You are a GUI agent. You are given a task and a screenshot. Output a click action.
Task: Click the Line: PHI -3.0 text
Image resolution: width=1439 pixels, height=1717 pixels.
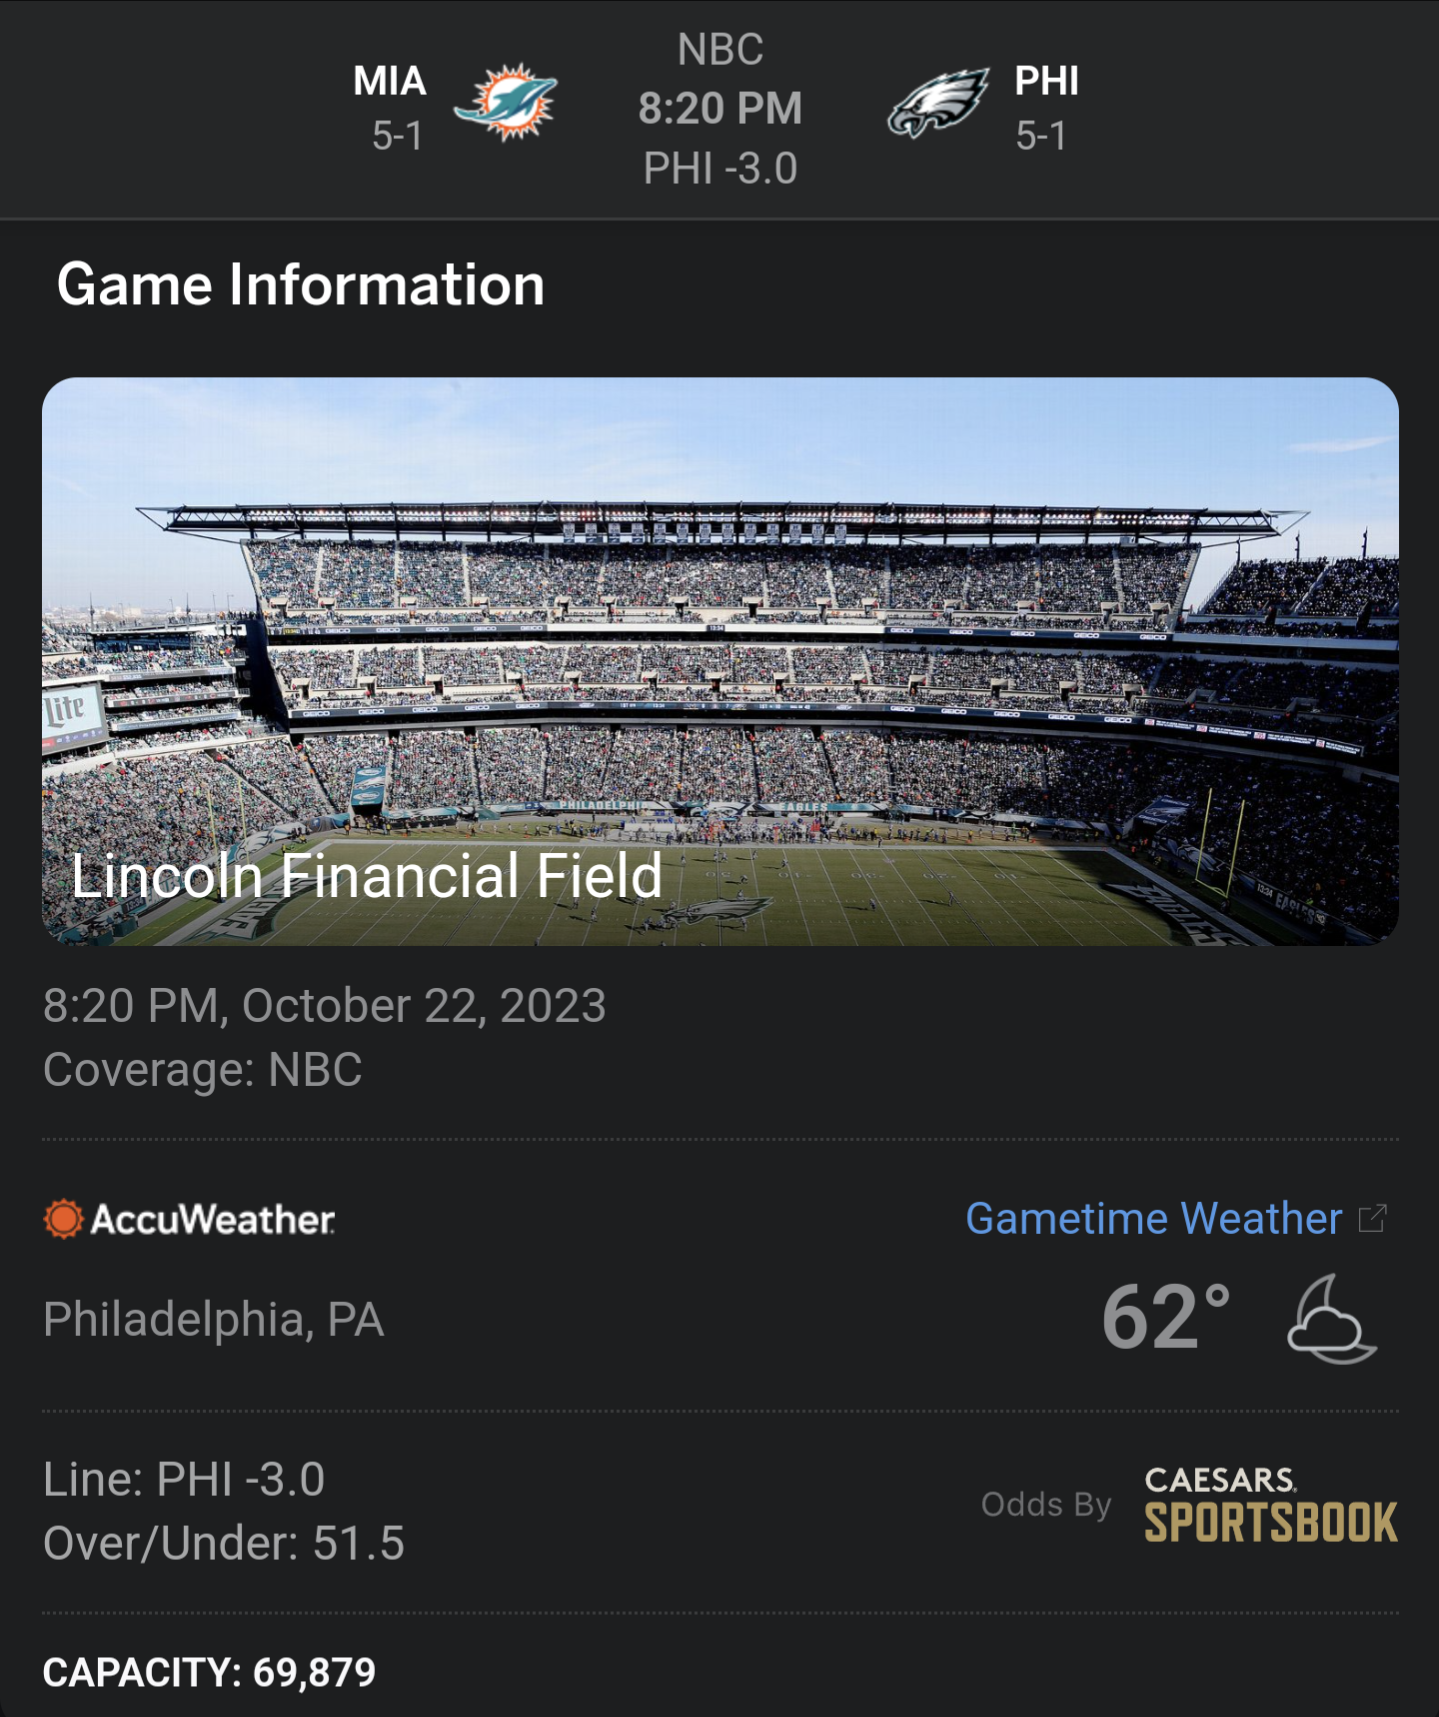[184, 1479]
